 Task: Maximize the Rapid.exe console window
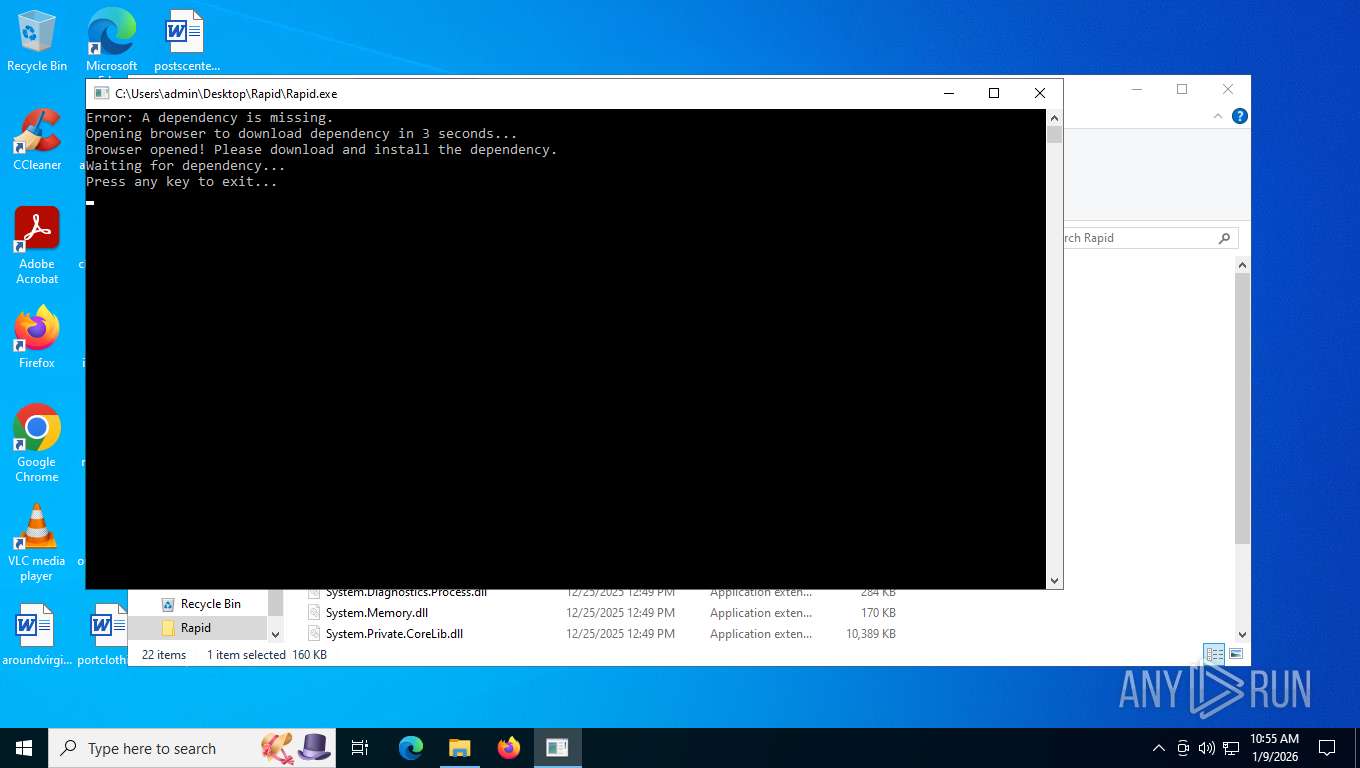click(994, 93)
